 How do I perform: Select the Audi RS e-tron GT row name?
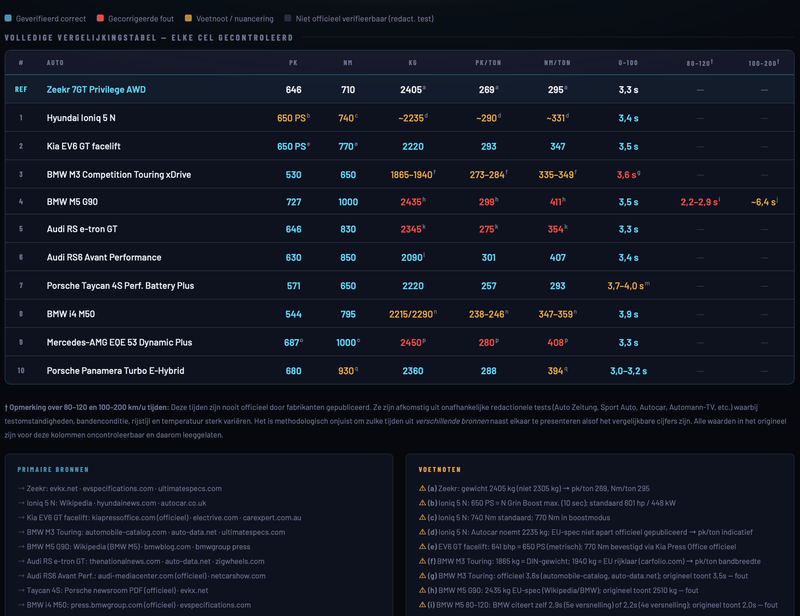coord(82,229)
